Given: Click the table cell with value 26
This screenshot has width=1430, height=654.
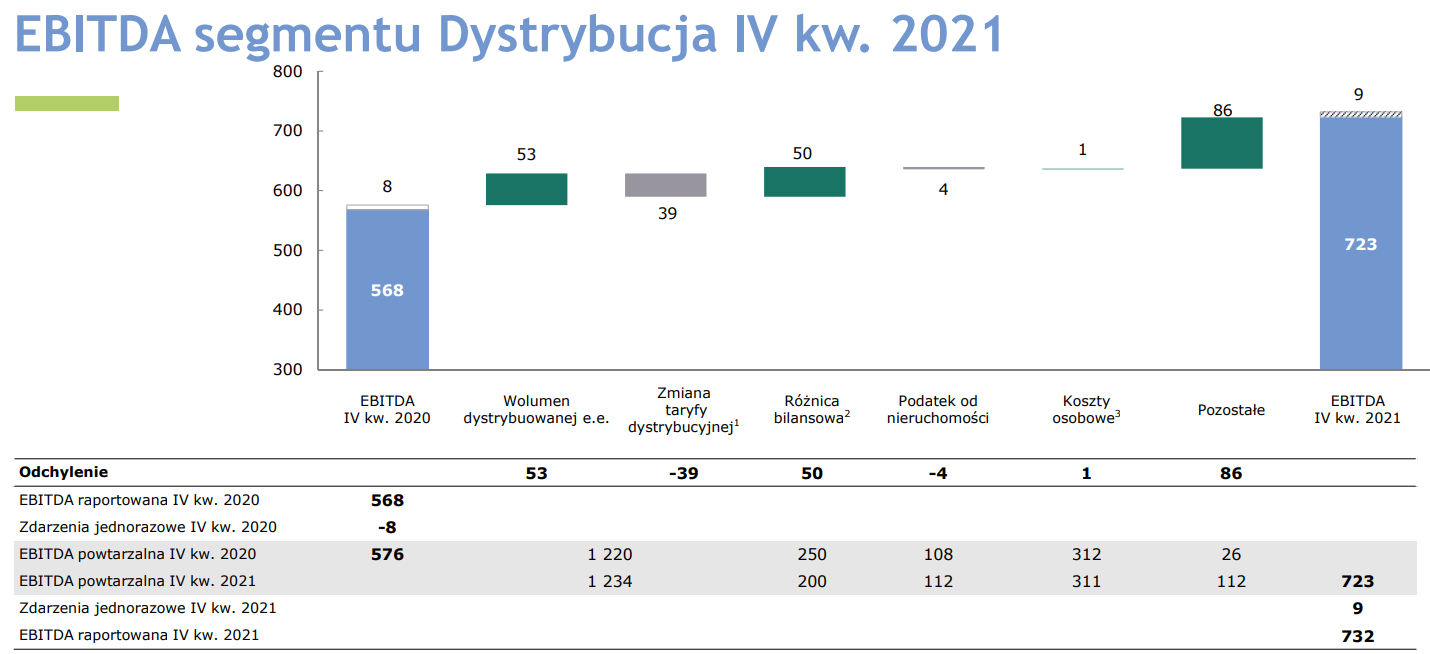Looking at the screenshot, I should coord(1231,554).
